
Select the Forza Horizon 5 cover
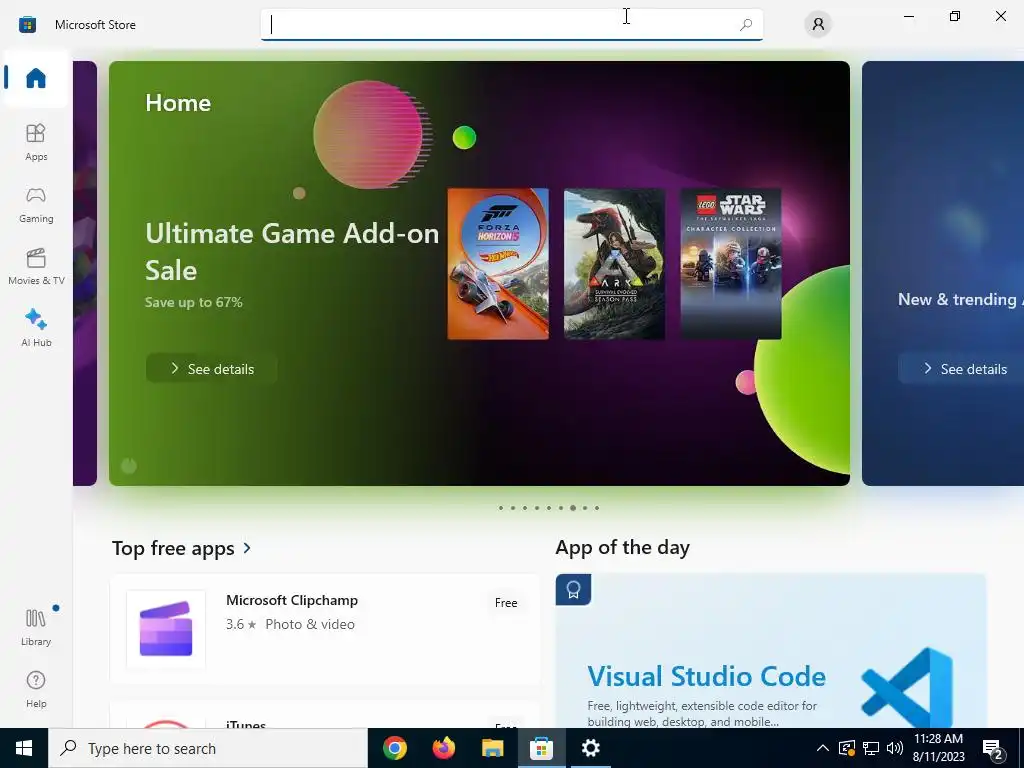click(498, 264)
